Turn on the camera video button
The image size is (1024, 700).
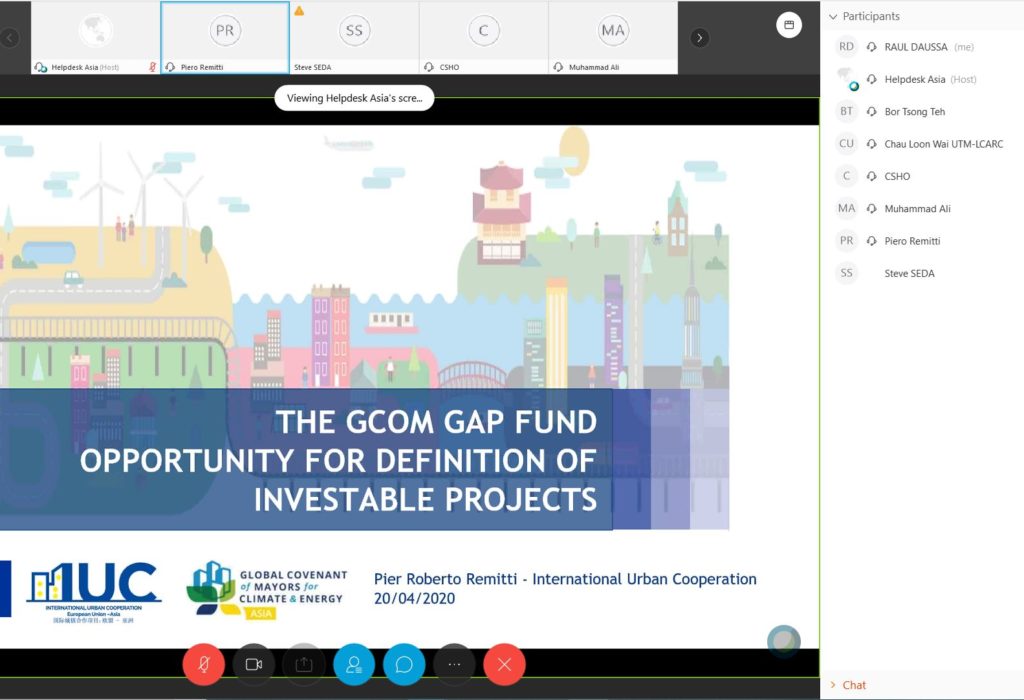[254, 664]
